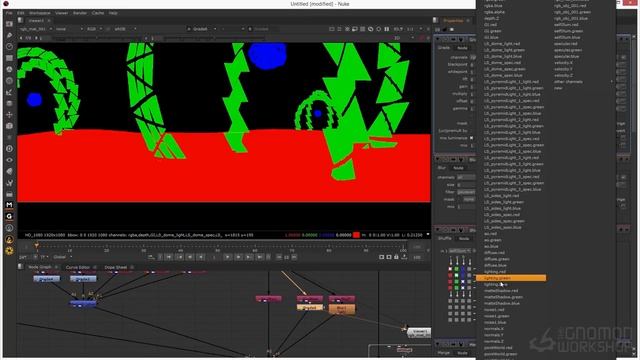Click the yellow gear icon at toolbar bottom

[x=9, y=251]
